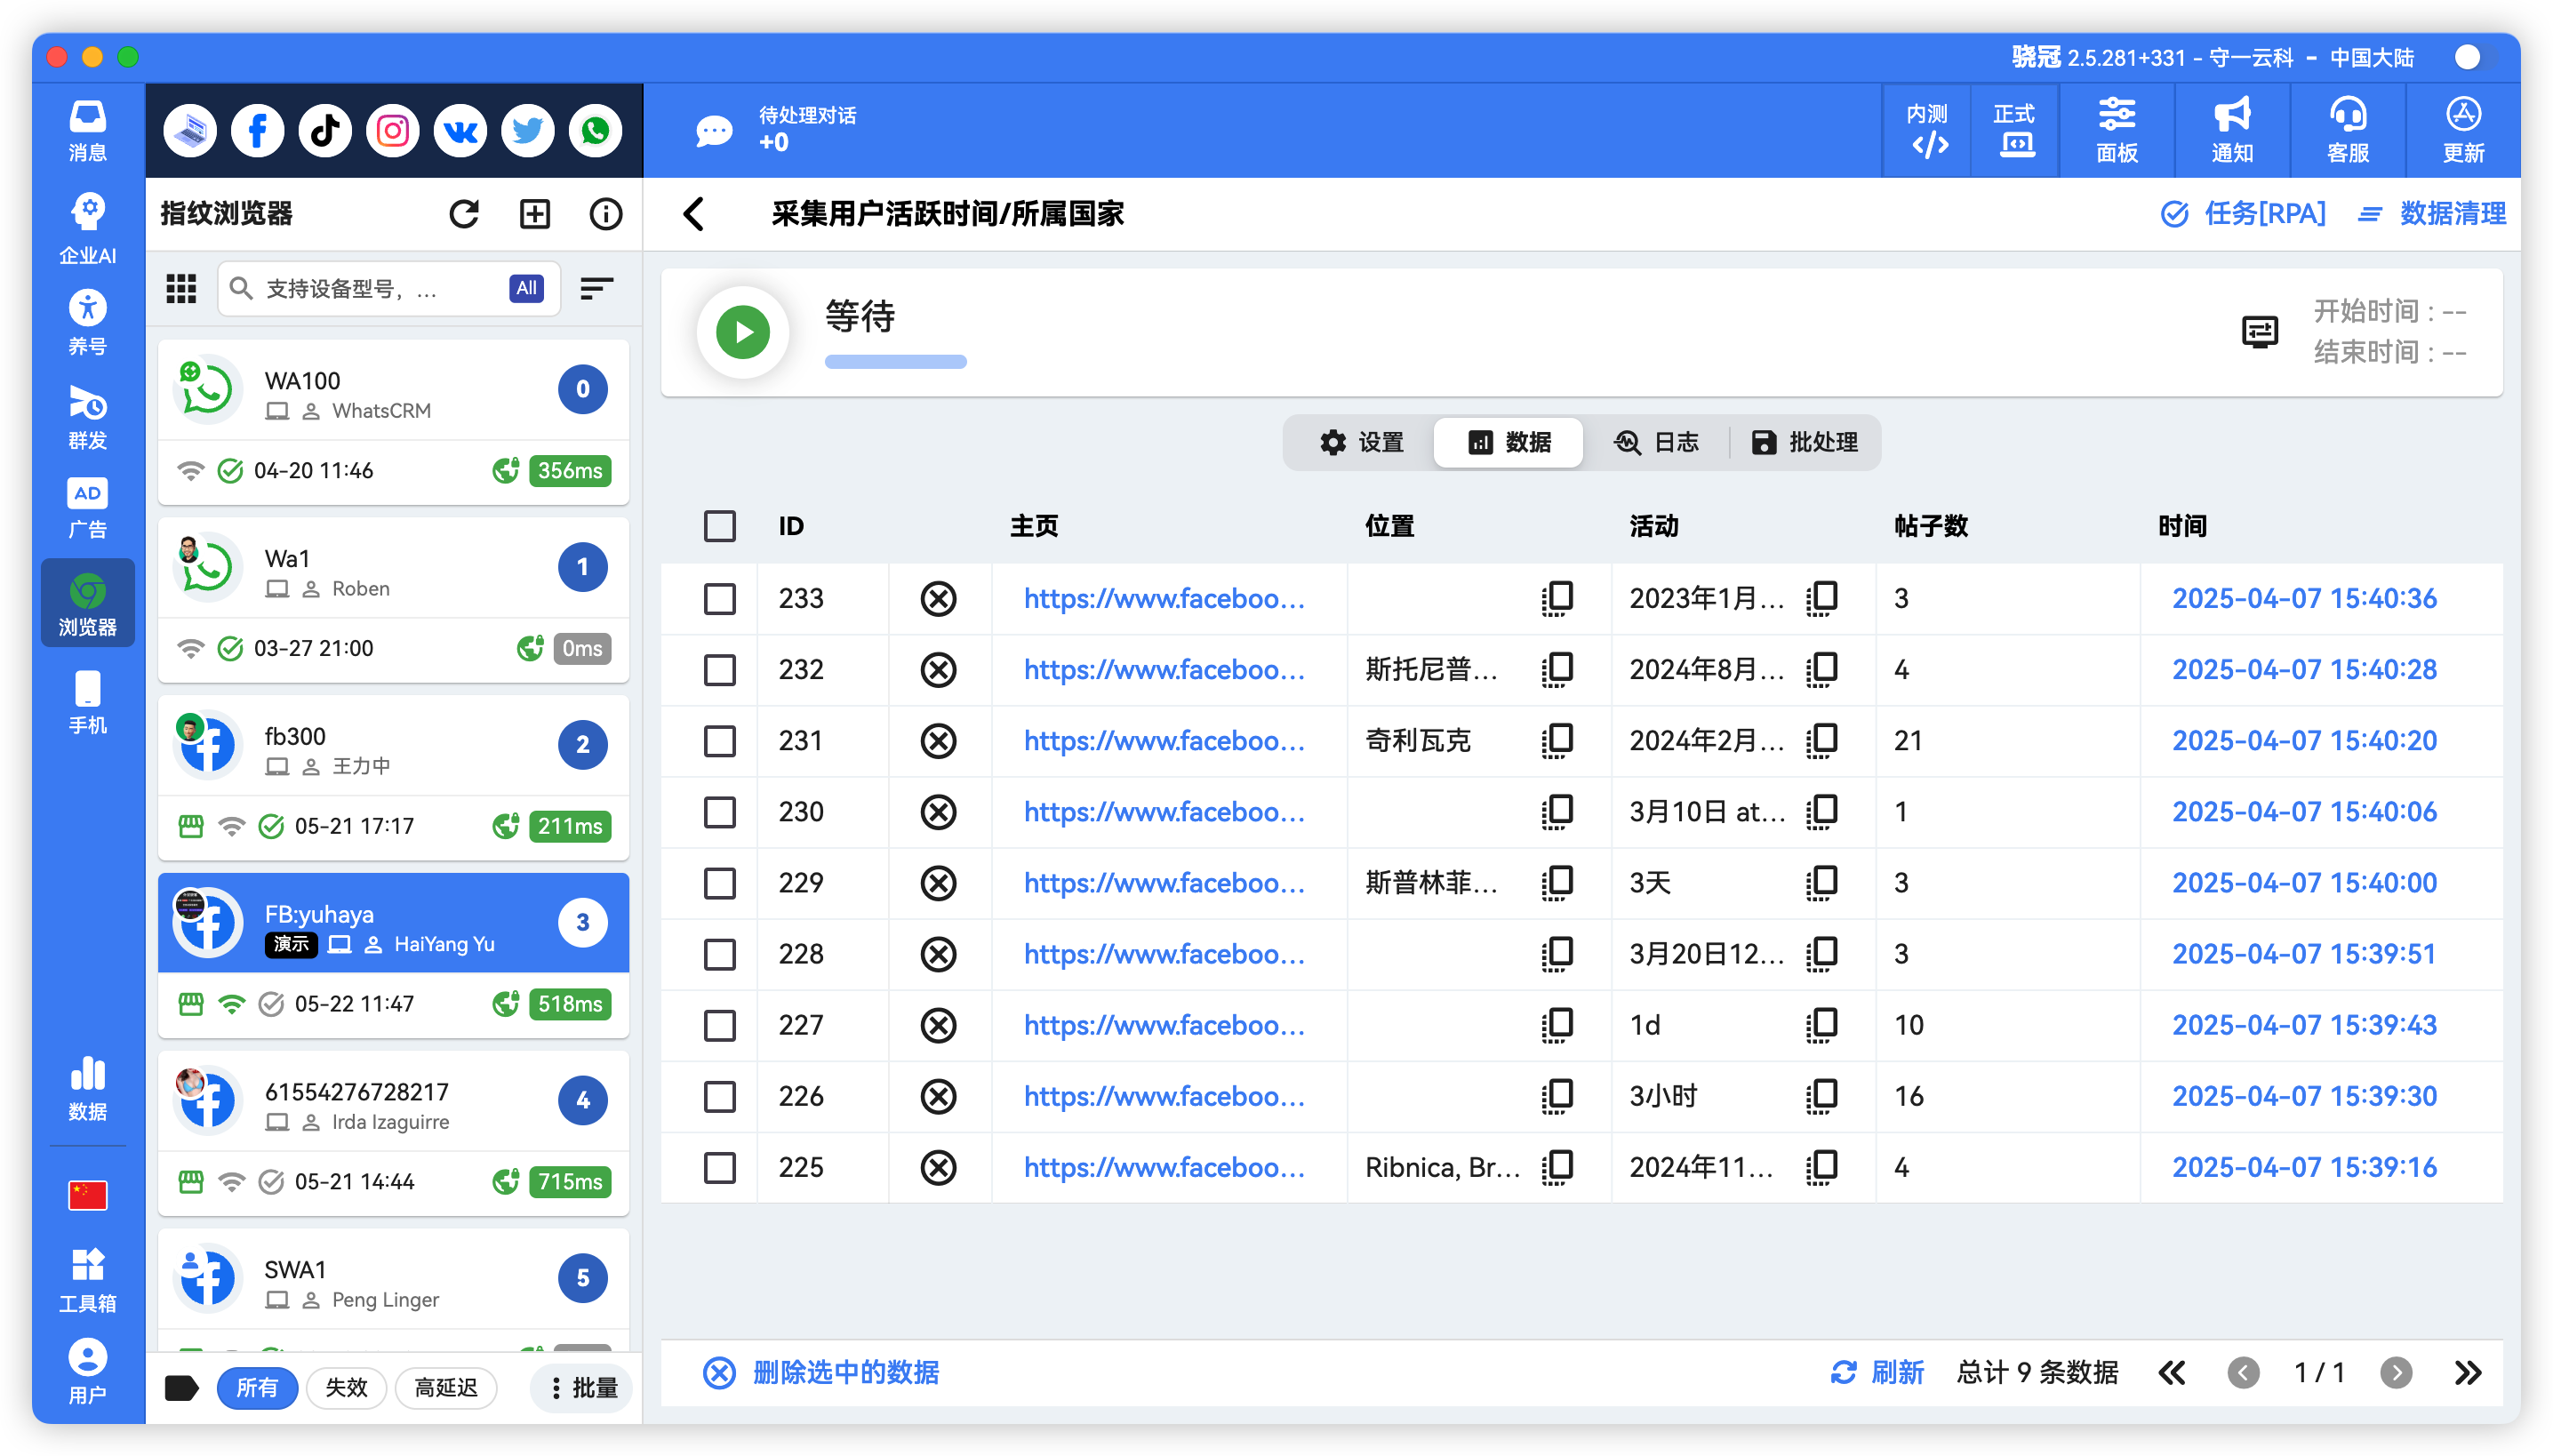Open the 客服 customer service panel
The image size is (2553, 1456).
[x=2347, y=130]
